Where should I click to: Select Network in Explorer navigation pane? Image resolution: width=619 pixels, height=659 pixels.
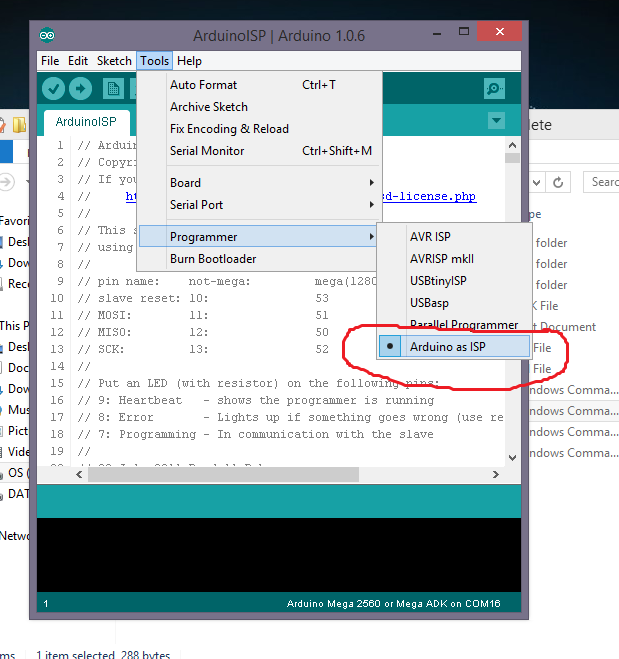[15, 536]
